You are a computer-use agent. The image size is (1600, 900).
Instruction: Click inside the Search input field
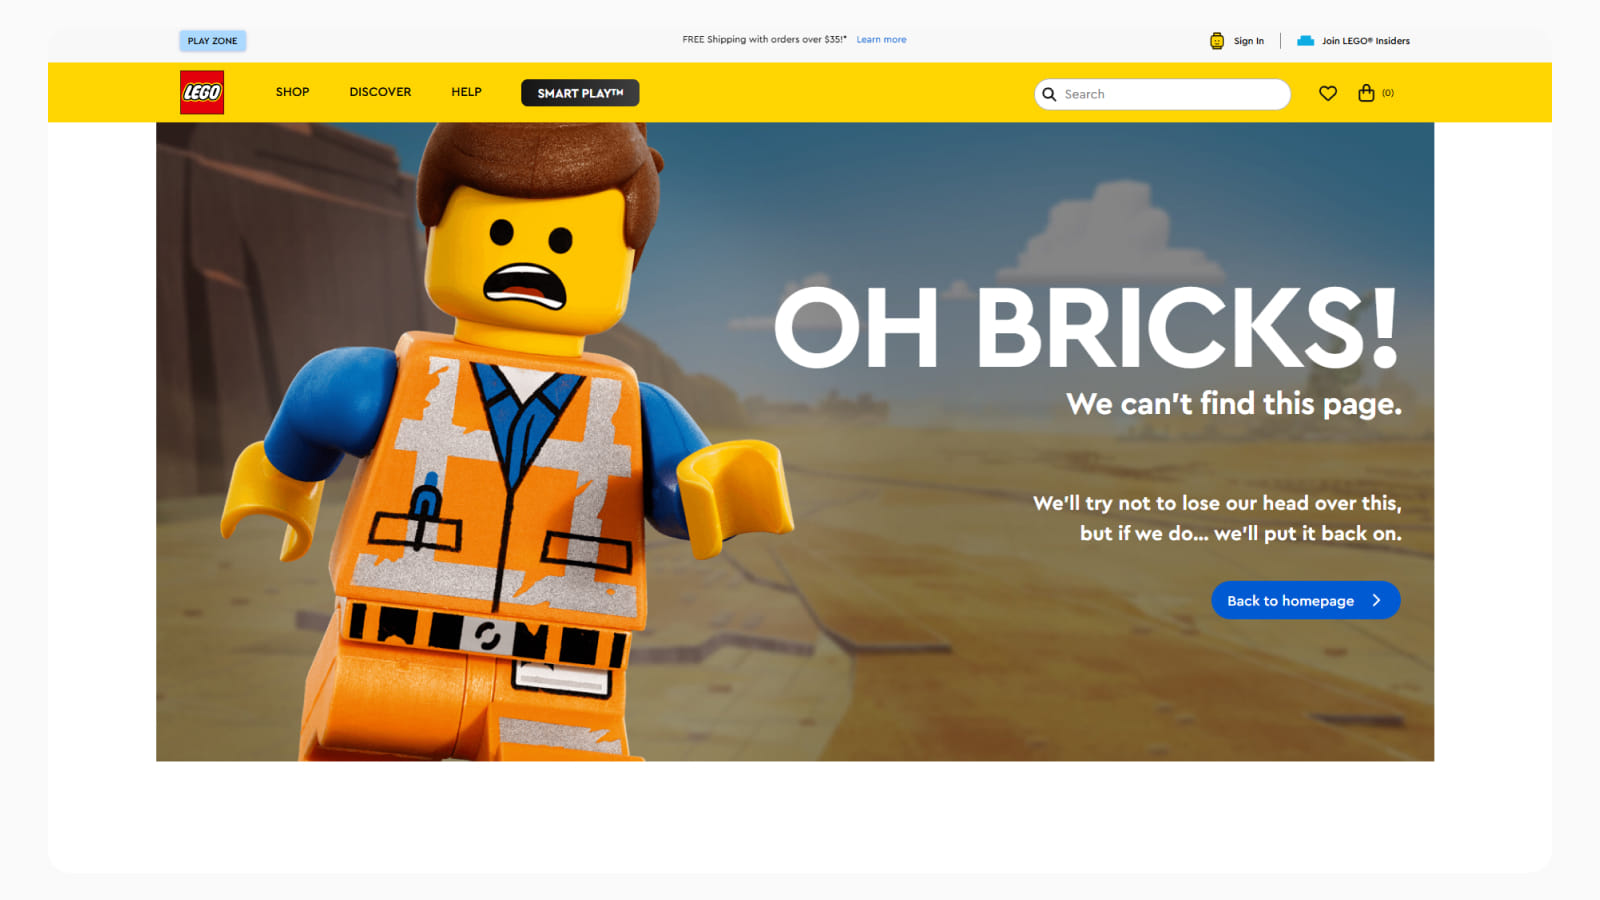coord(1150,93)
